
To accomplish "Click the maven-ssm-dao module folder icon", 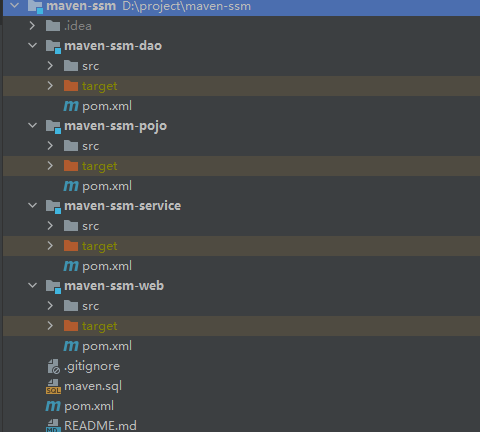I will coord(53,46).
